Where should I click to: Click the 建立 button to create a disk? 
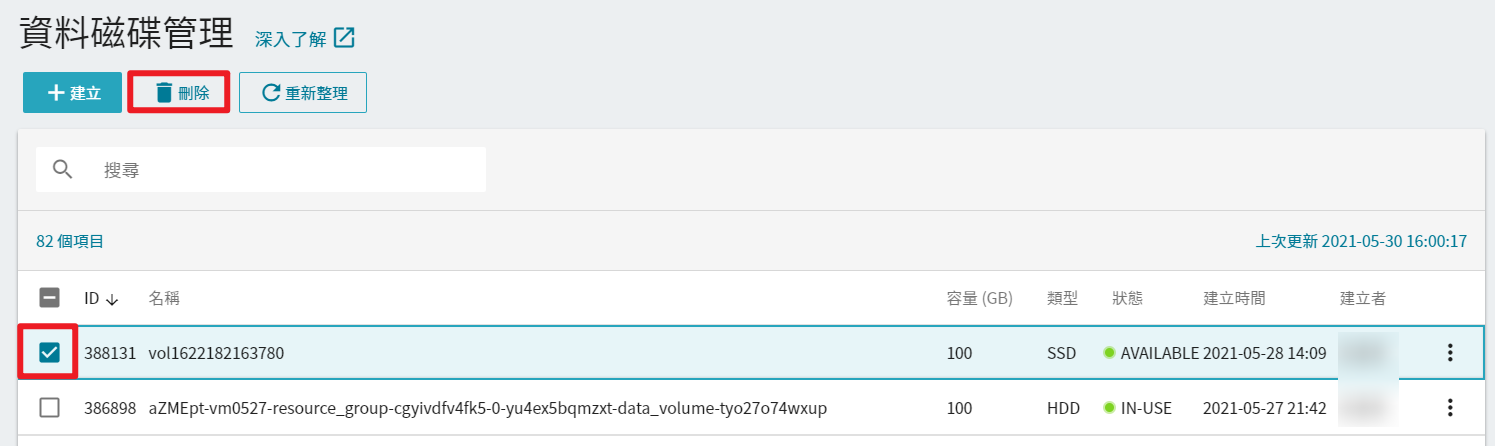(72, 93)
